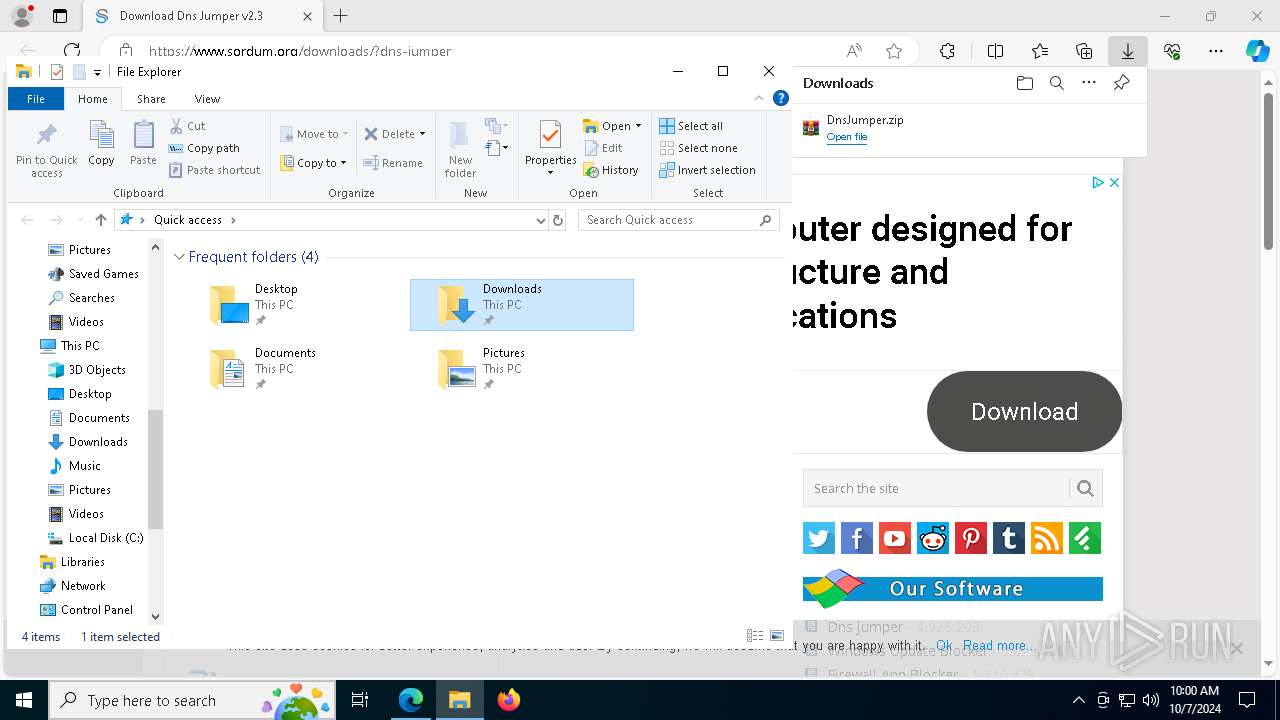
Task: Open YouTube social icon on site
Action: coord(895,538)
